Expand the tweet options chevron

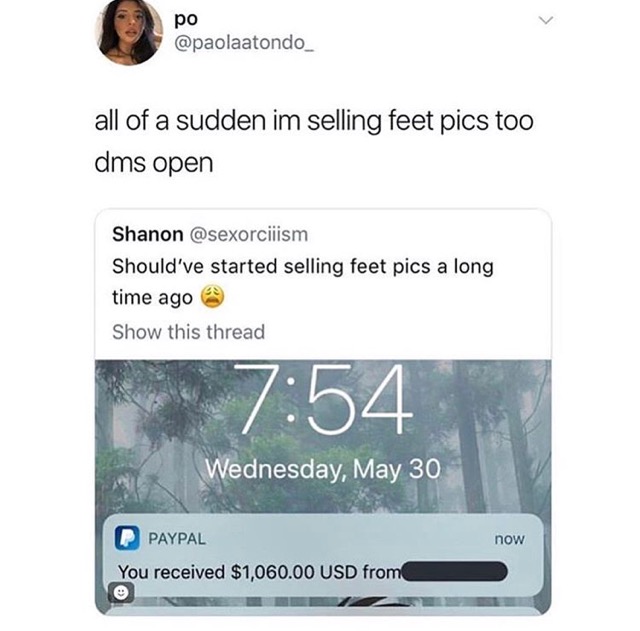[546, 20]
